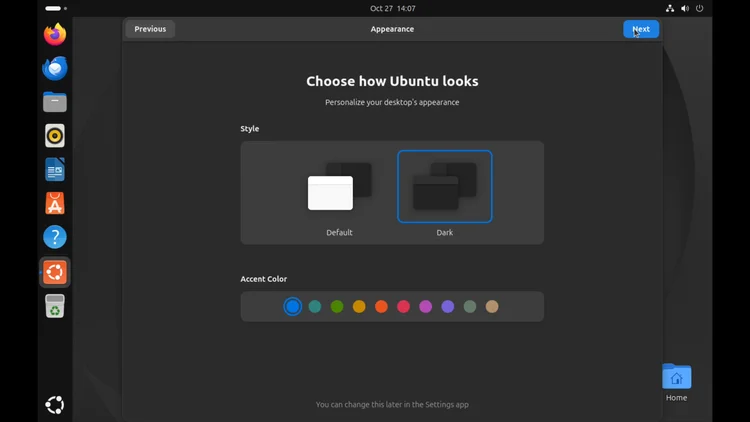Choose the blue accent color

(292, 306)
